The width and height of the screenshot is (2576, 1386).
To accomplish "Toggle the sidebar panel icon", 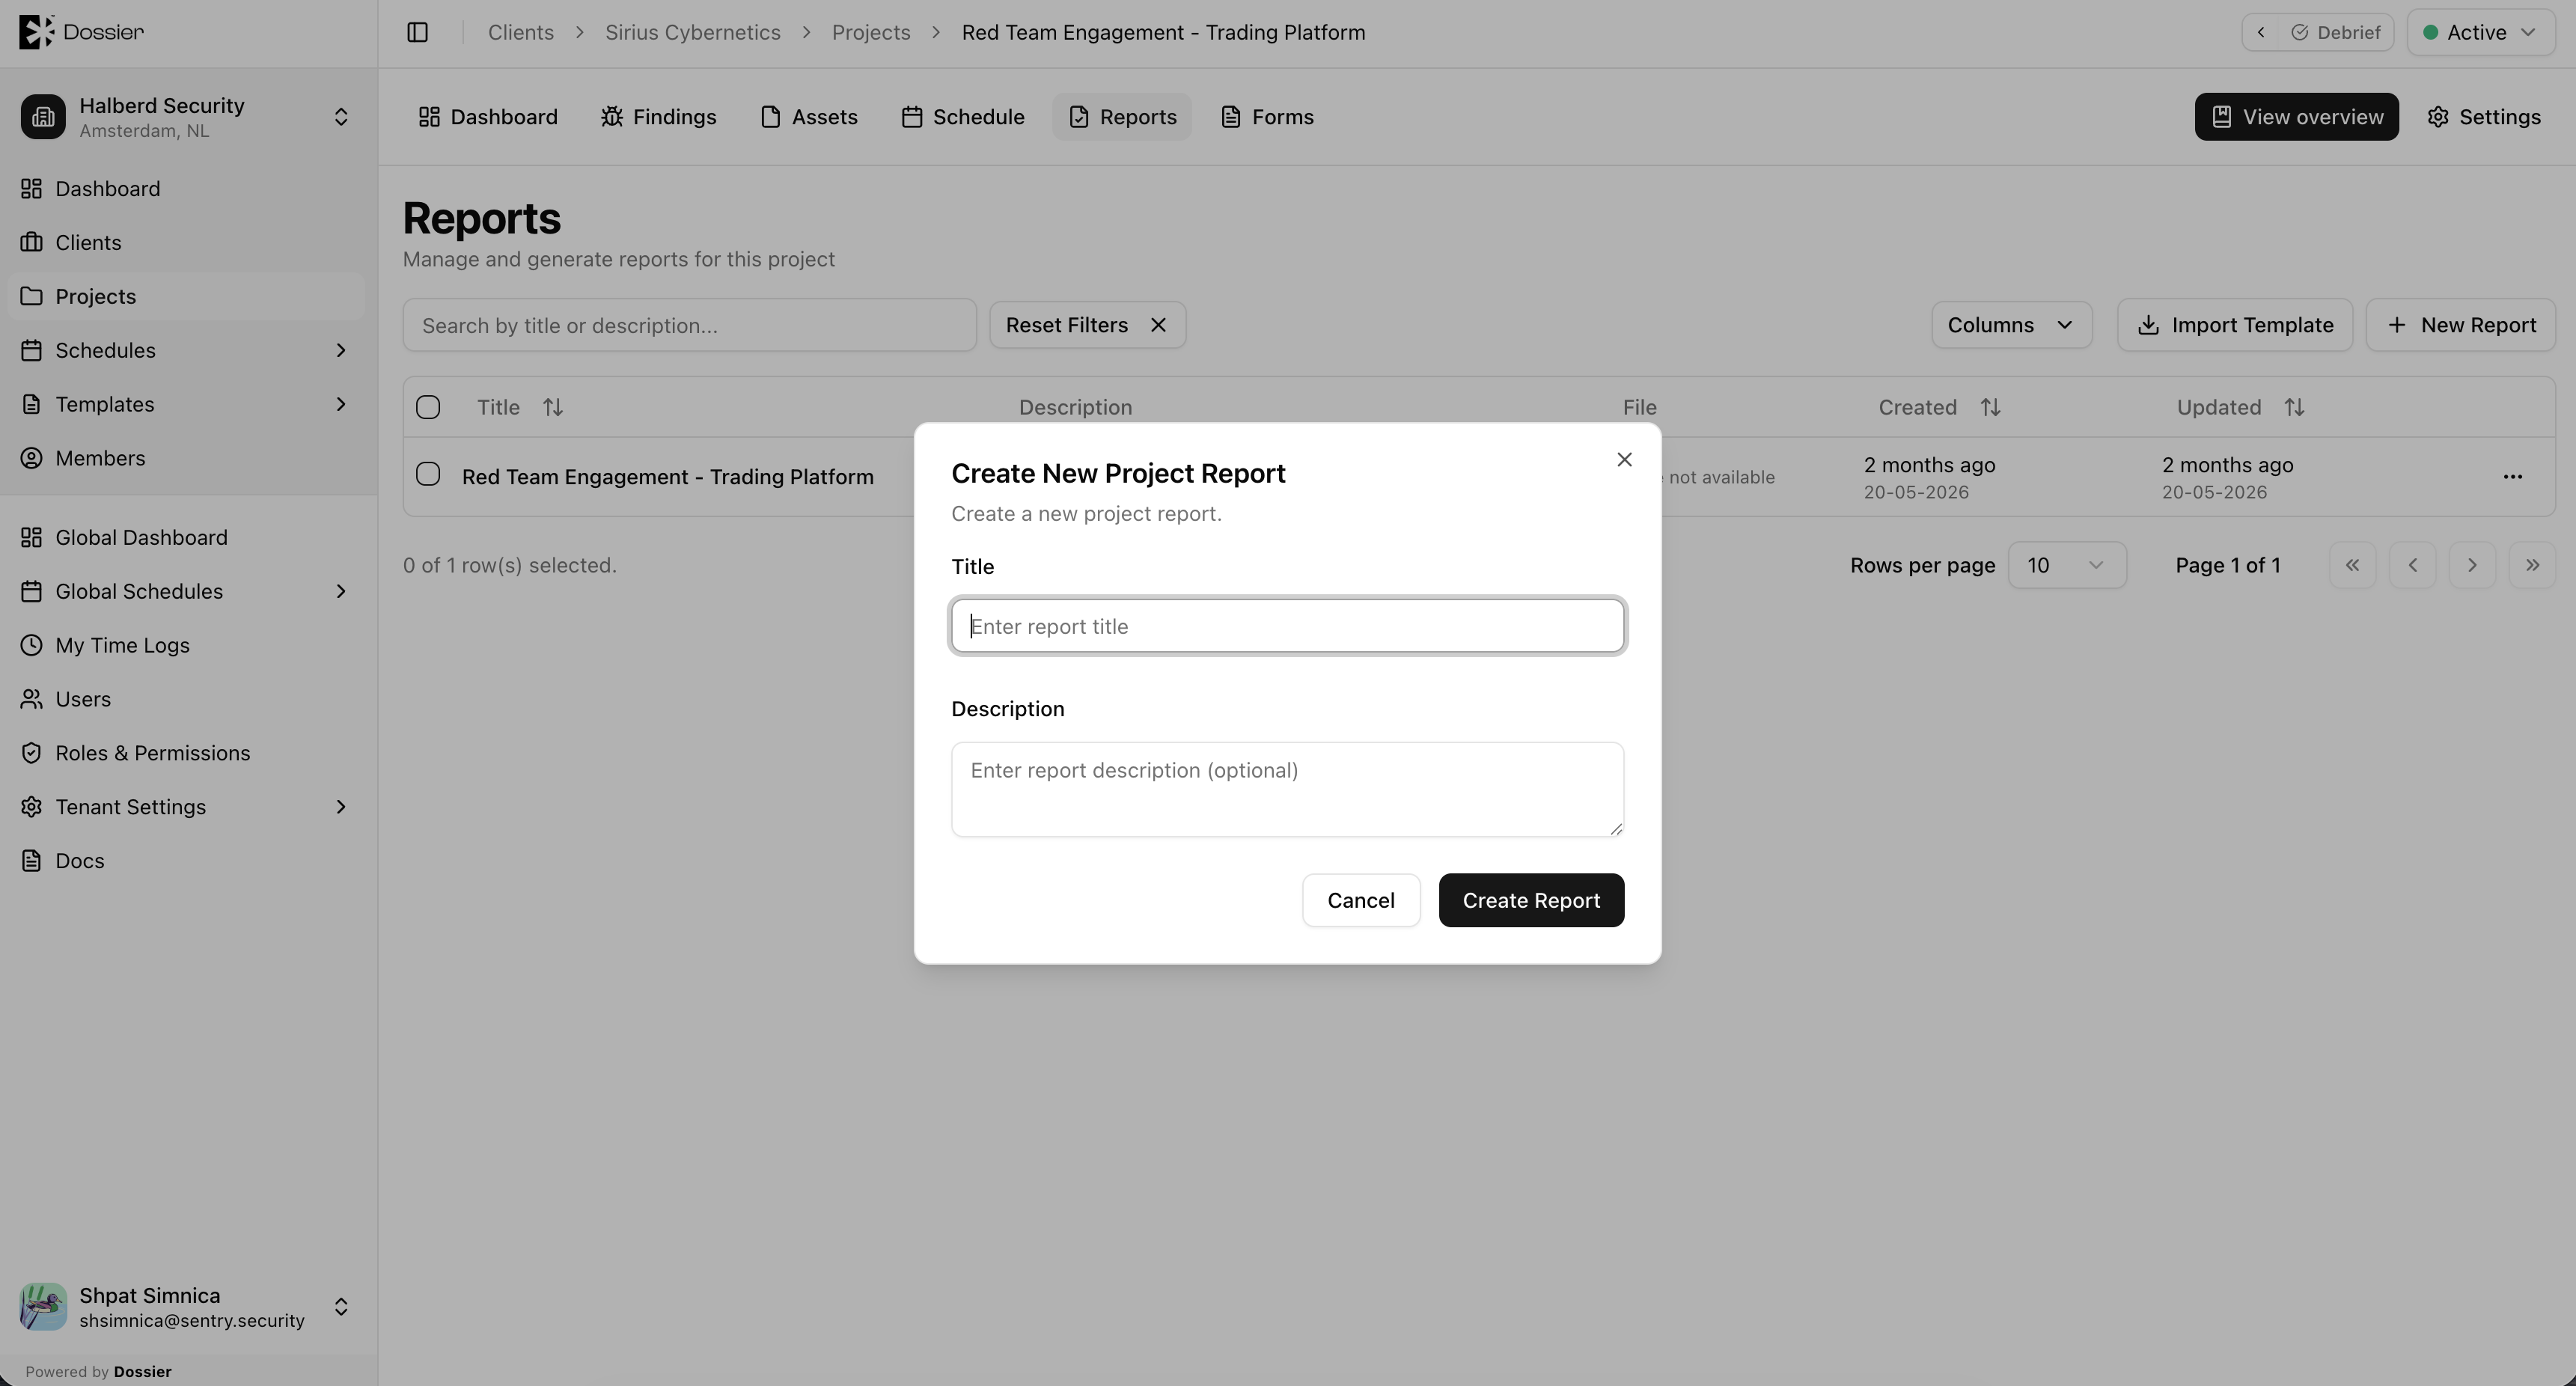I will (417, 32).
